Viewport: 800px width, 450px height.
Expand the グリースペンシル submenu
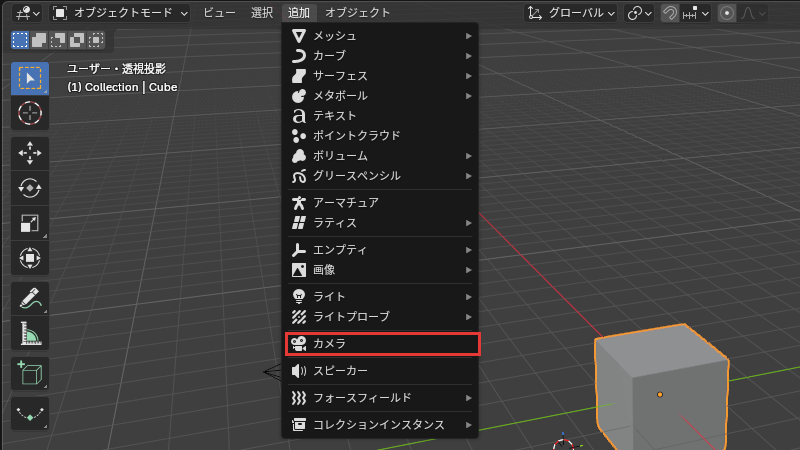(381, 176)
